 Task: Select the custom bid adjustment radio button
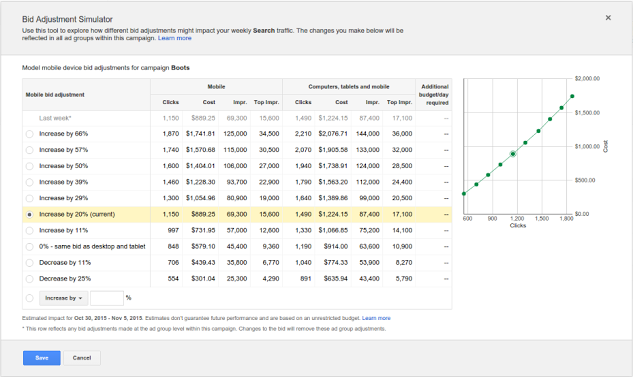(x=29, y=298)
